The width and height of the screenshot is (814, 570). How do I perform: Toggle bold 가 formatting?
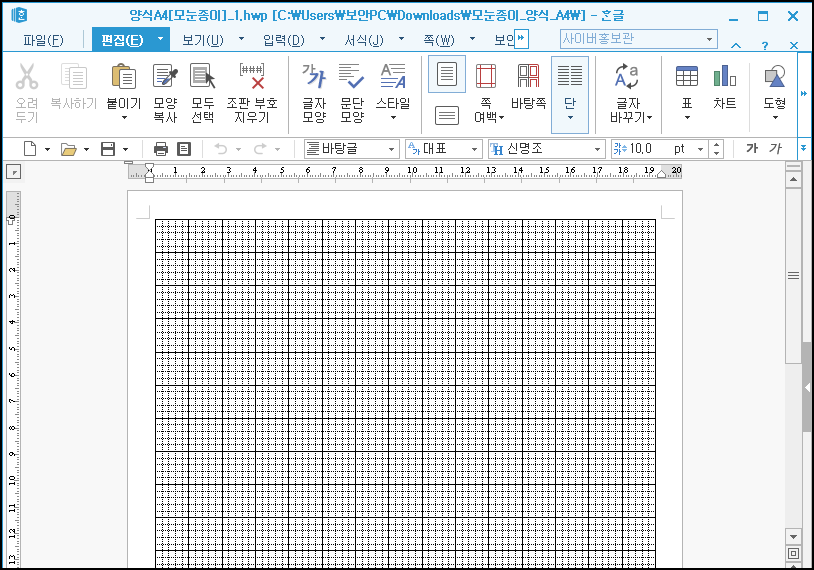pos(752,148)
